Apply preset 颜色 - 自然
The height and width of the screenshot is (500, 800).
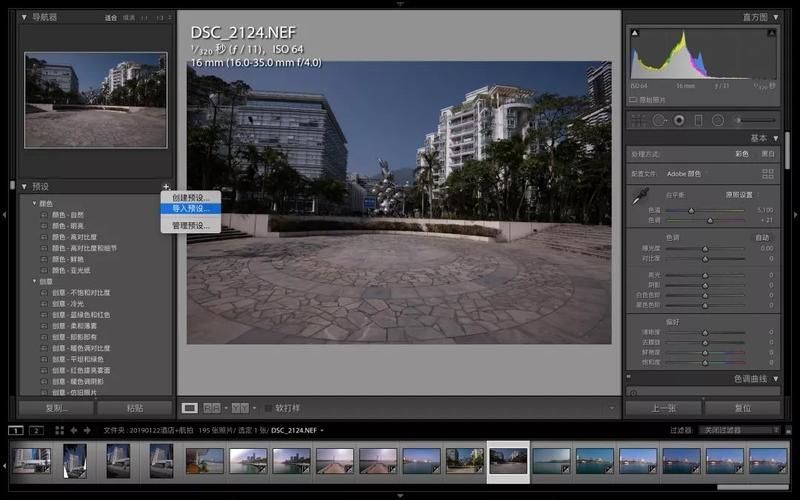point(68,215)
